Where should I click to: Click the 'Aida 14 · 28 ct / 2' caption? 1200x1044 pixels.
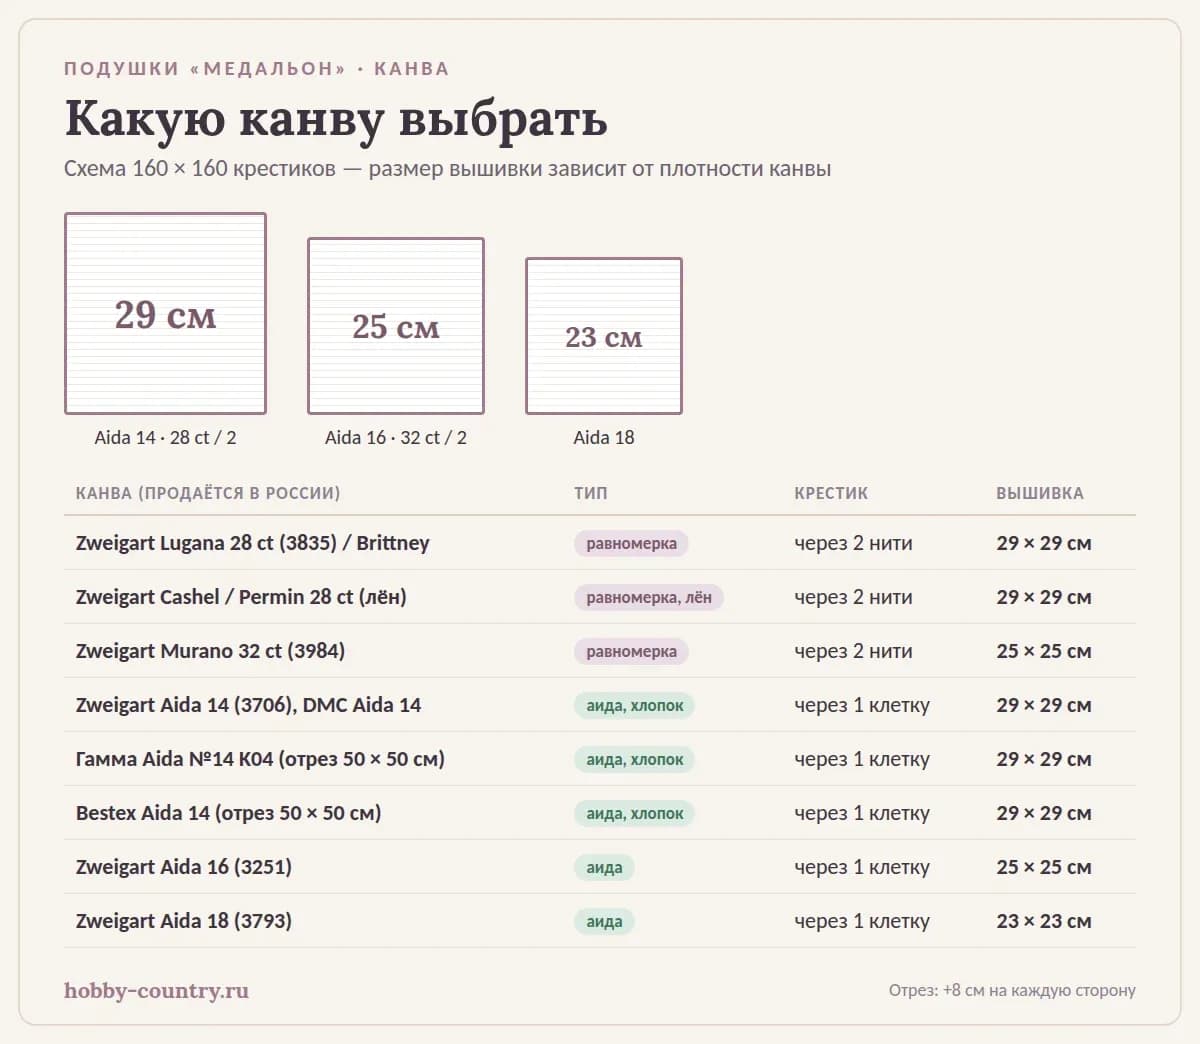click(165, 437)
